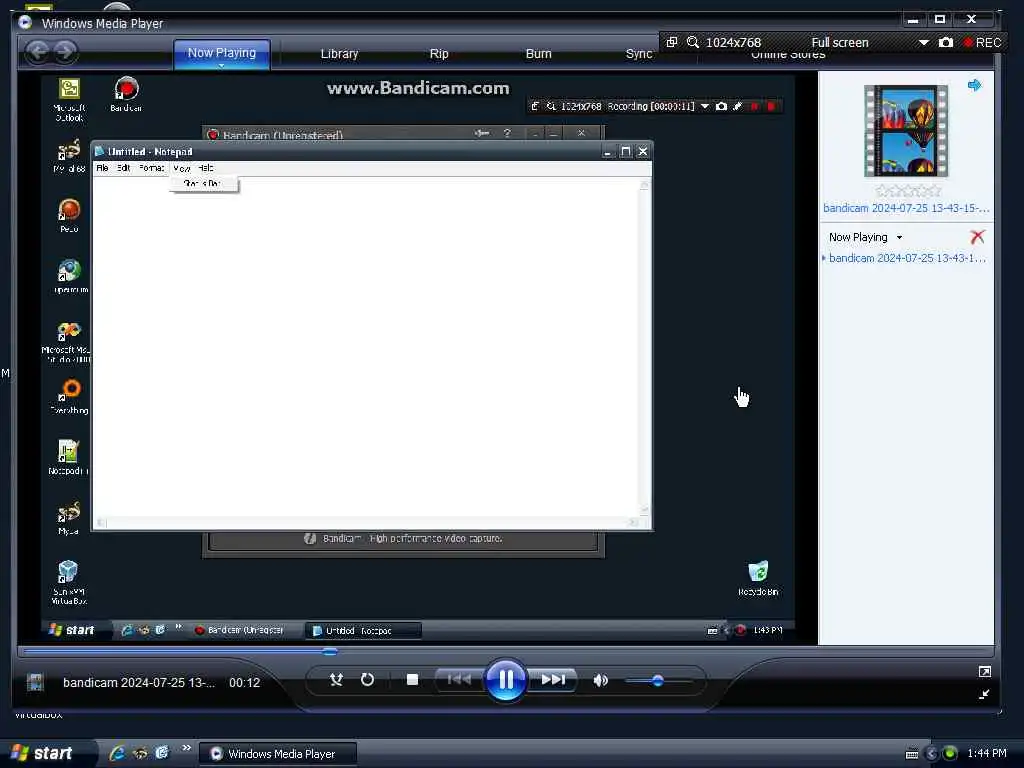
Task: Clear the playlist with the red X
Action: [977, 236]
